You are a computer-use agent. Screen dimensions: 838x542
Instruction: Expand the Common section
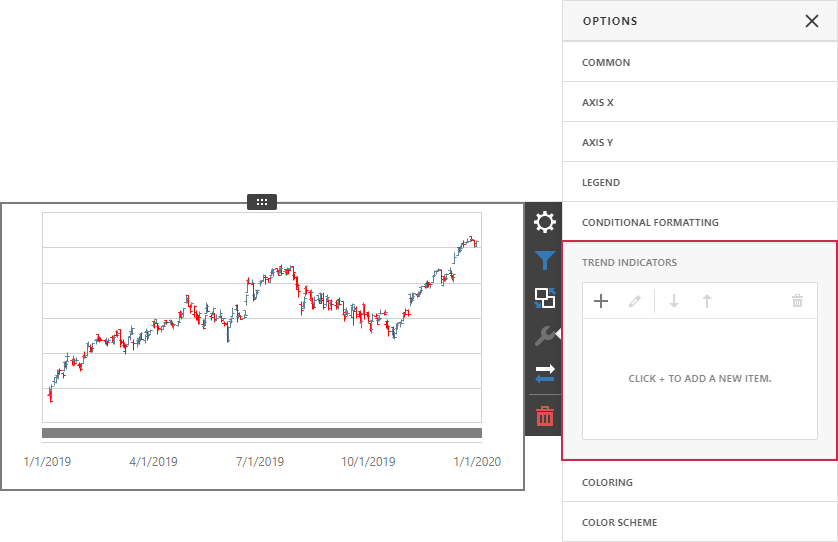[700, 62]
